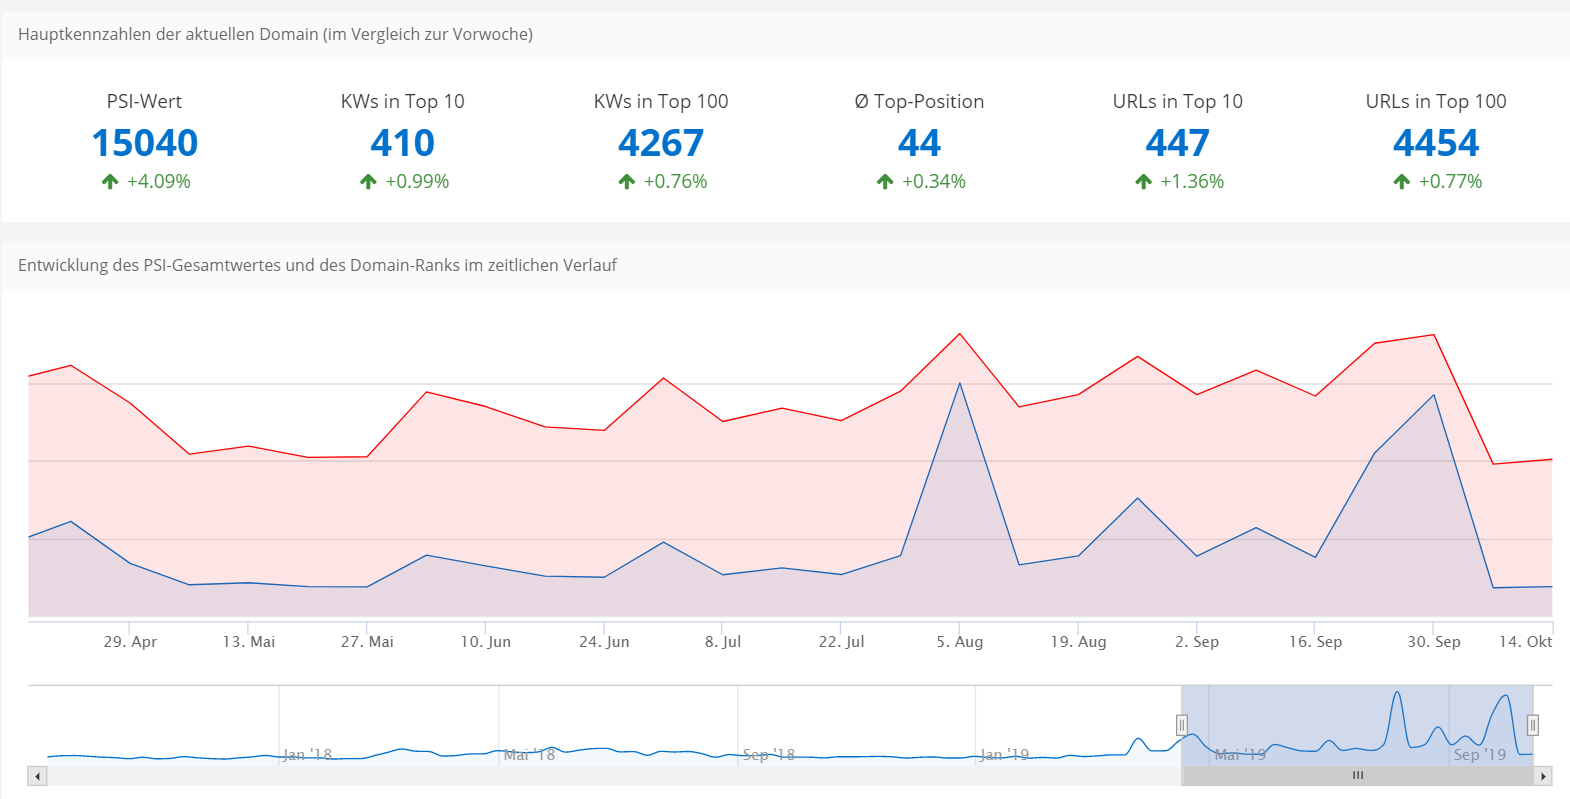This screenshot has height=799, width=1570.
Task: Click the trend arrow under Ø Top-Position
Action: tap(885, 182)
